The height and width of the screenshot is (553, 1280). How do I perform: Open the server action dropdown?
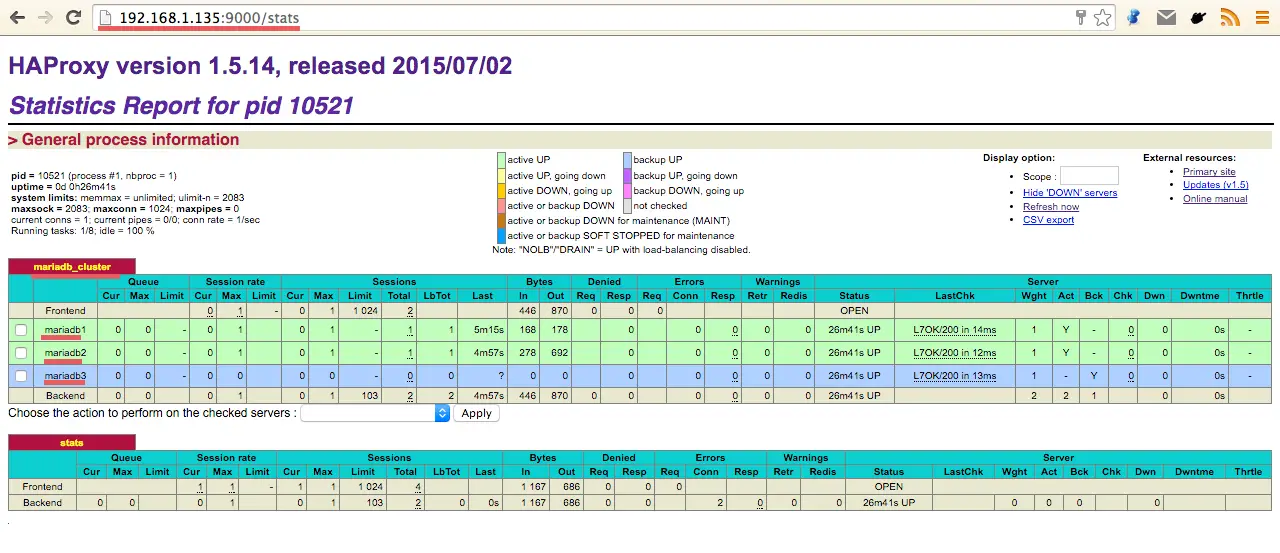tap(375, 413)
